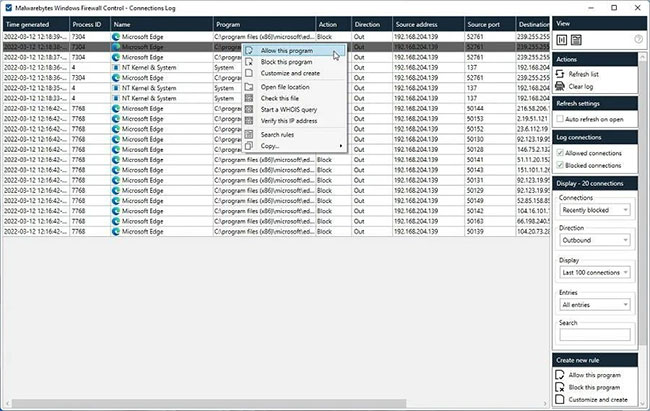Select source port cell 50142
This screenshot has width=650, height=411.
tap(490, 211)
